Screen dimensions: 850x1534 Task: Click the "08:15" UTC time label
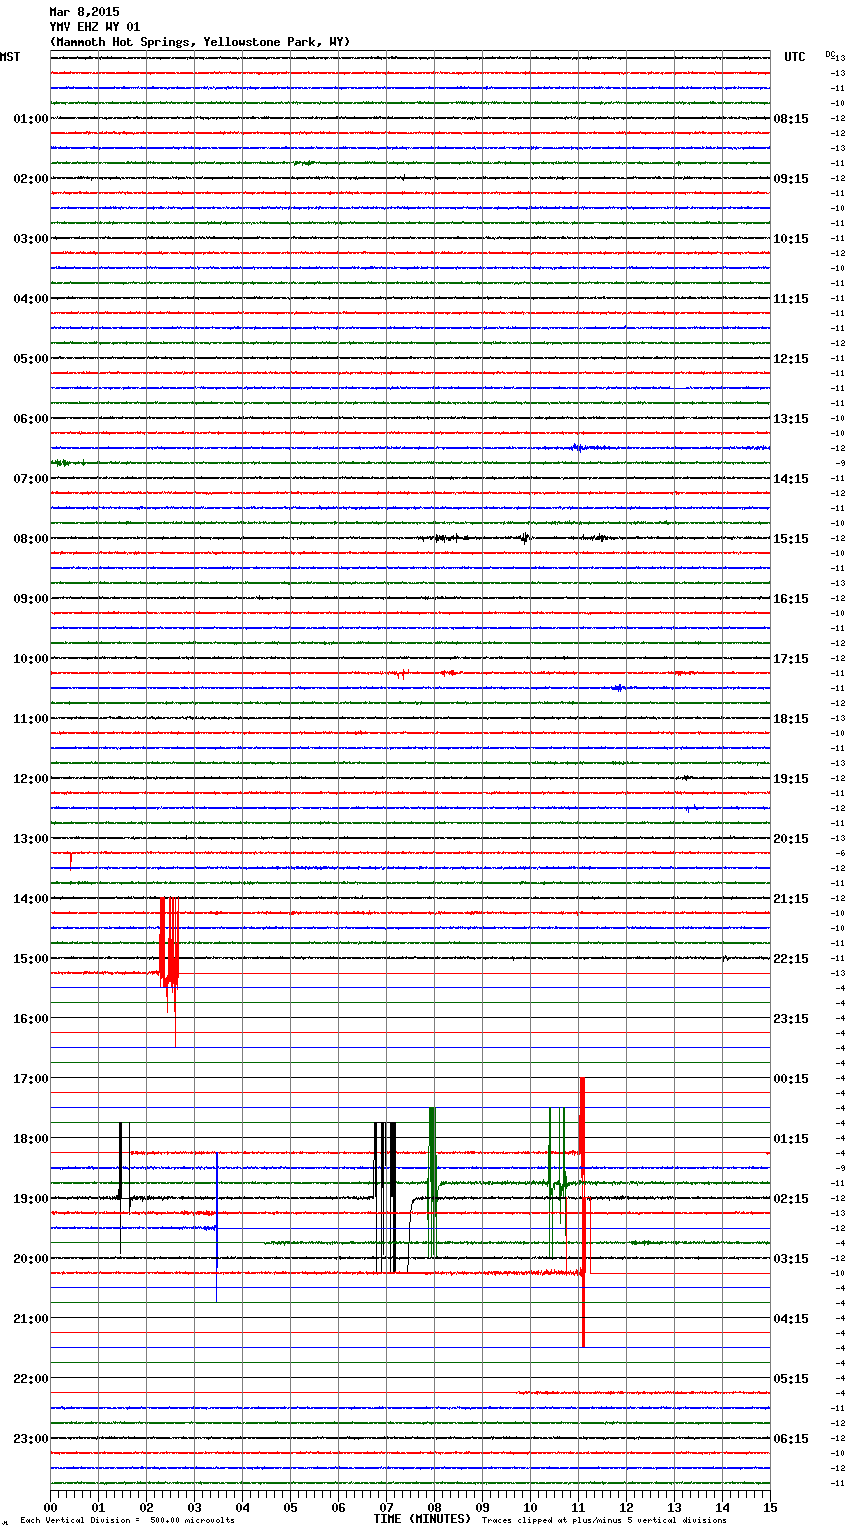pyautogui.click(x=790, y=118)
